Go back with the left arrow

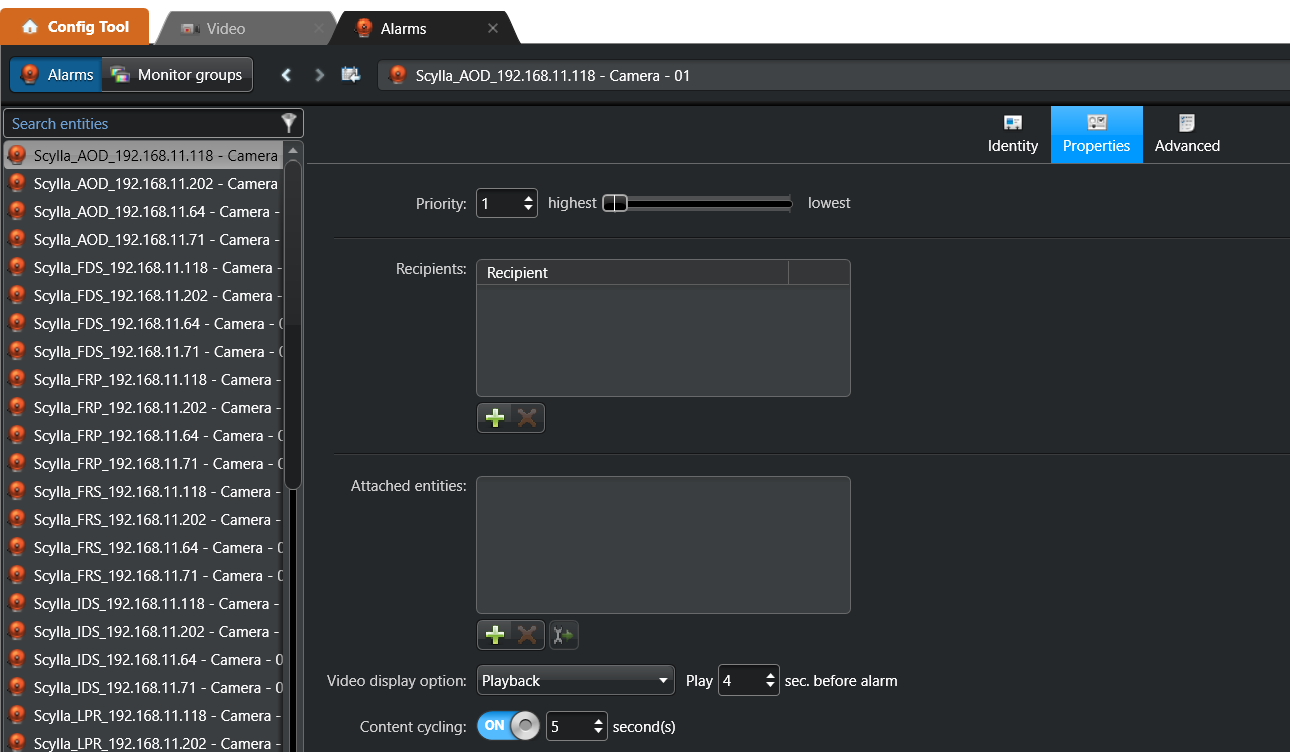(x=287, y=75)
